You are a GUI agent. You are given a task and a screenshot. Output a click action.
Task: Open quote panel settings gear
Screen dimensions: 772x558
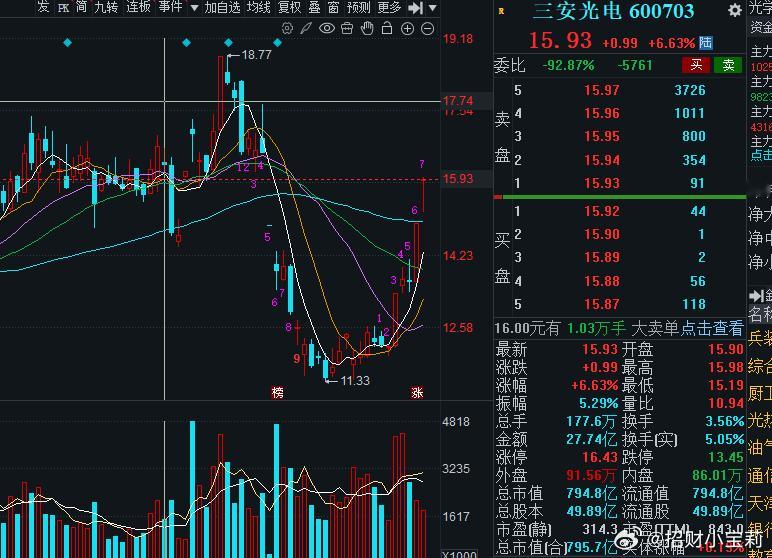[x=735, y=10]
